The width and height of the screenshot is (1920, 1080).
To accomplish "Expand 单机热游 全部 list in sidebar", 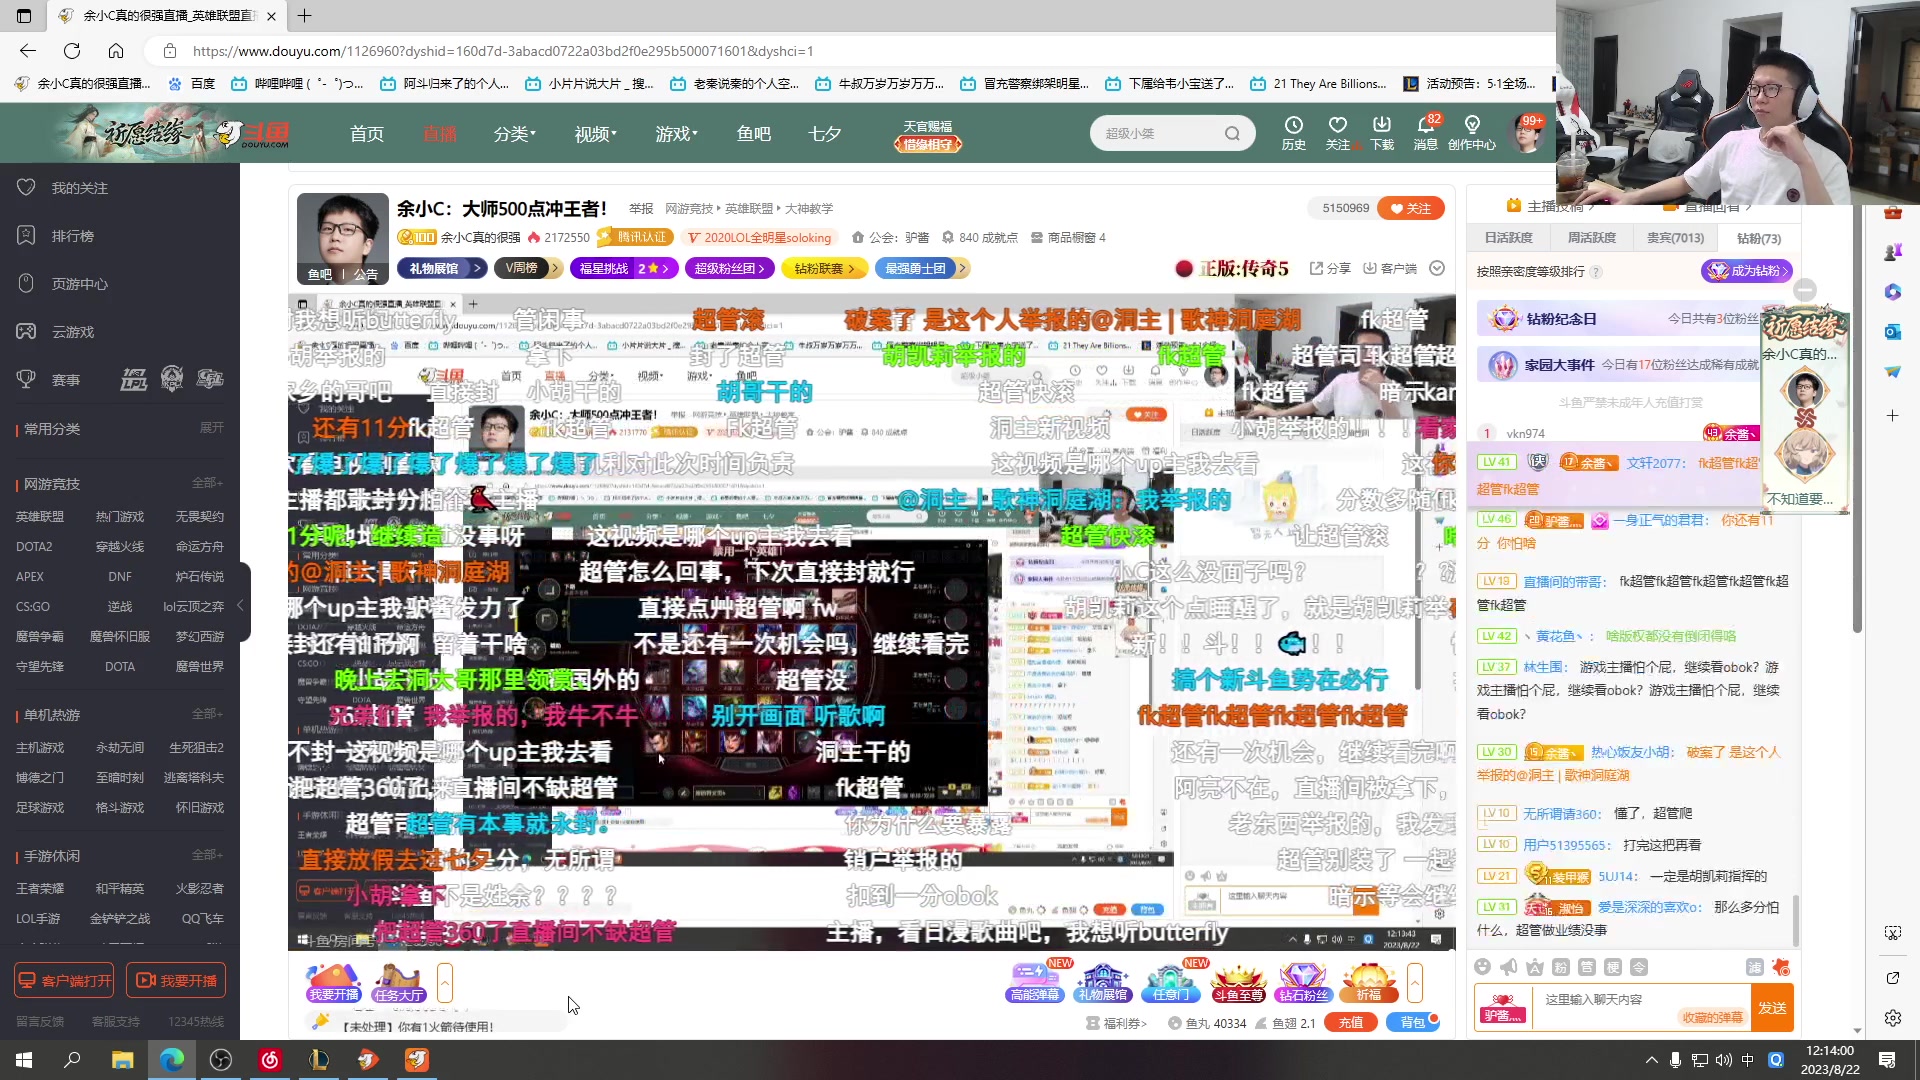I will click(x=207, y=714).
